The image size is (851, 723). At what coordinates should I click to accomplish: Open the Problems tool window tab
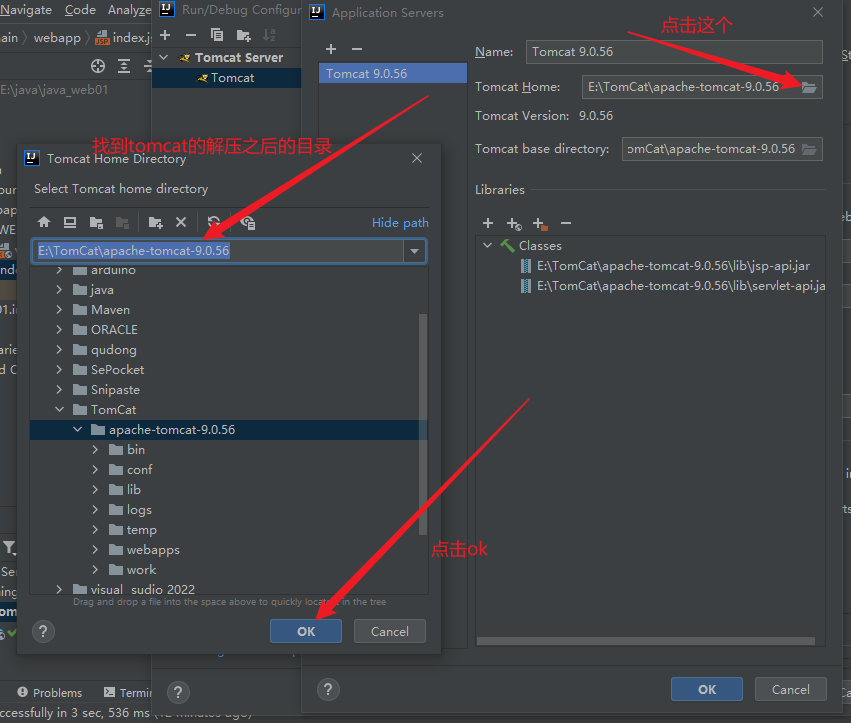50,693
